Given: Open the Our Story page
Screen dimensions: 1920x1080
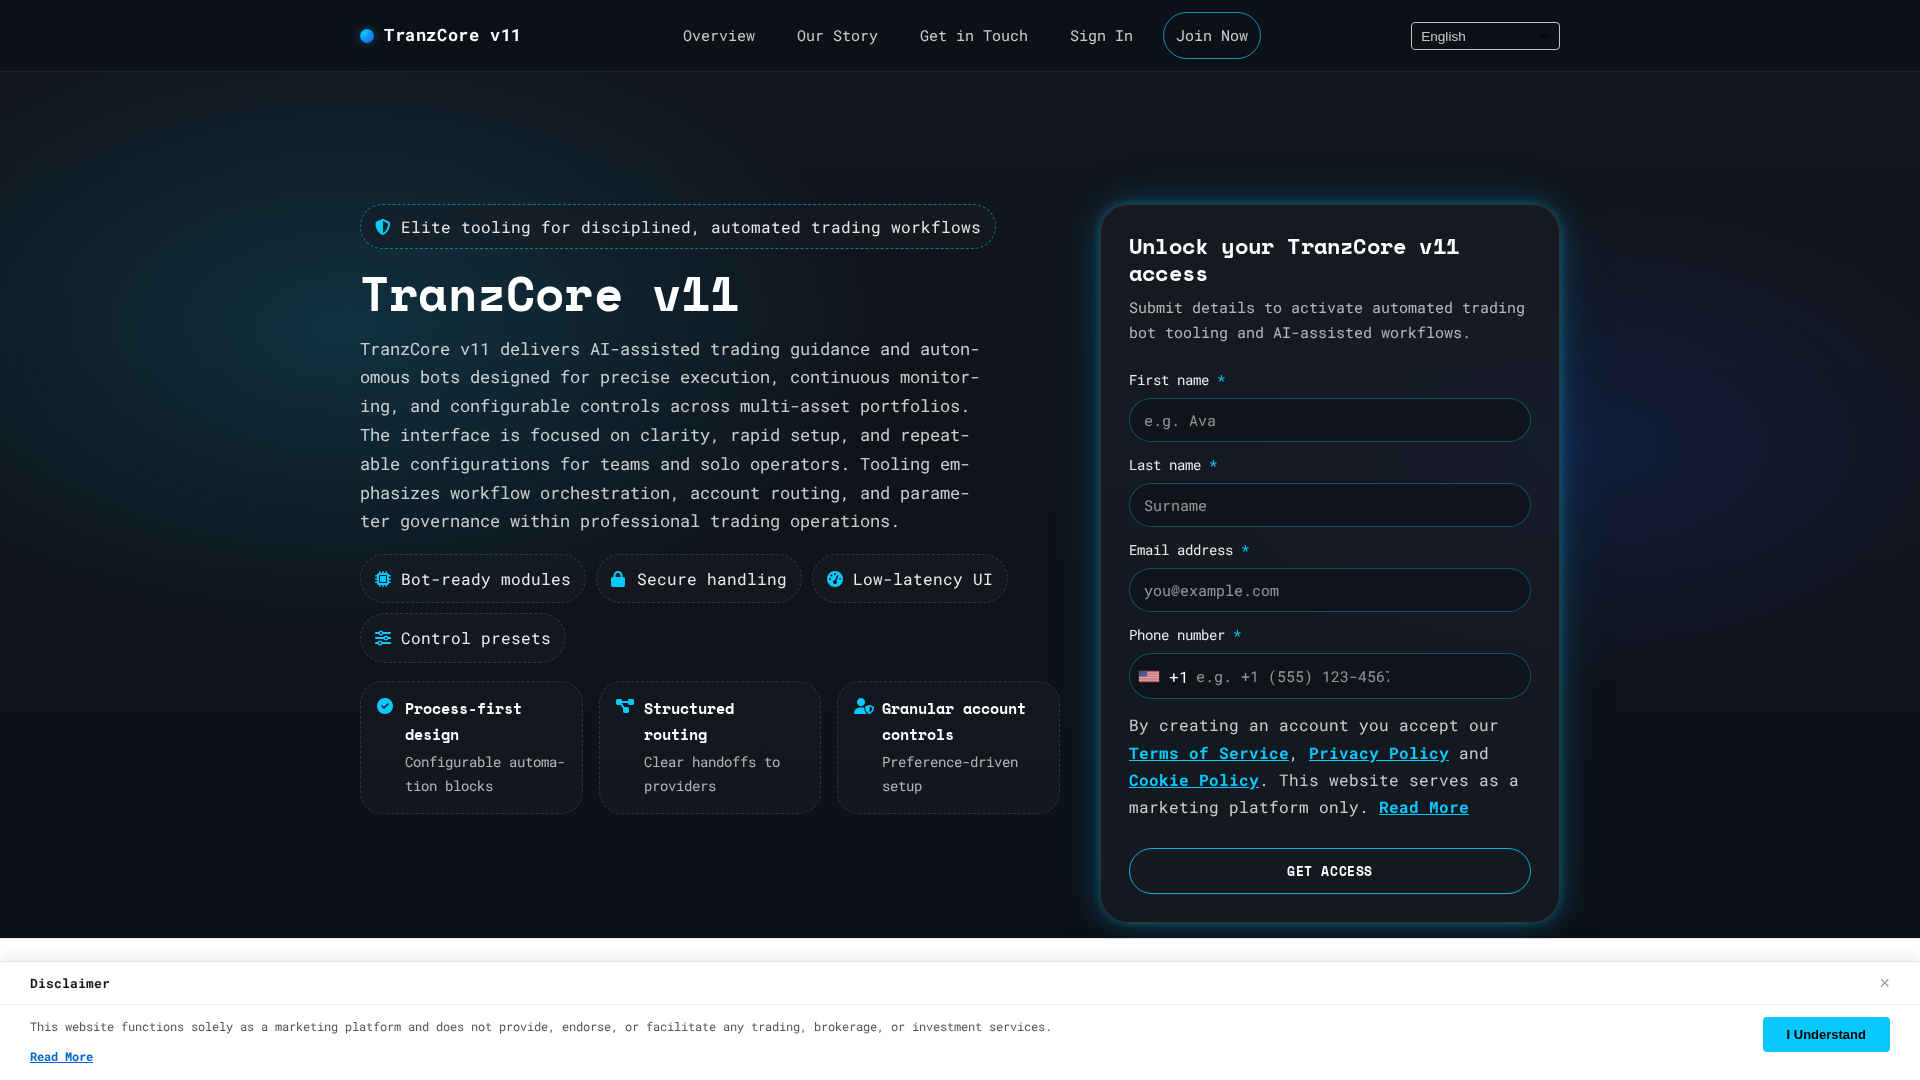Looking at the screenshot, I should click(x=837, y=36).
